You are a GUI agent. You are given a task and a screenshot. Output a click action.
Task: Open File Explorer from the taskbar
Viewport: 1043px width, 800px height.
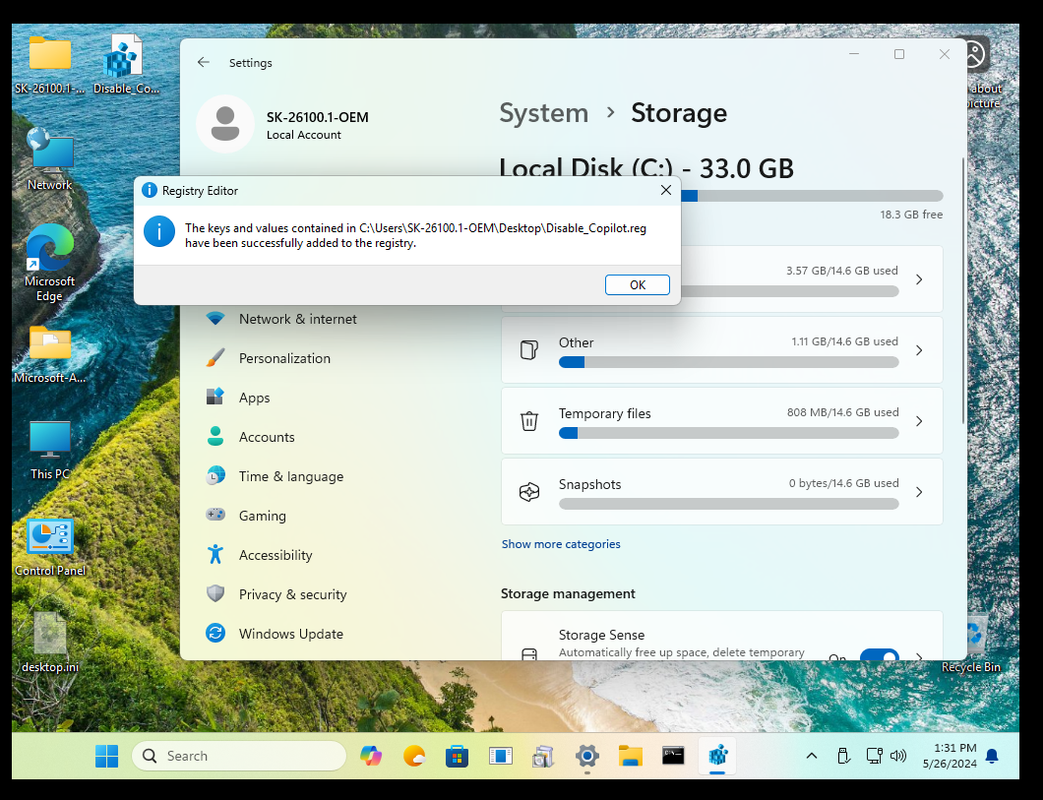[x=630, y=755]
